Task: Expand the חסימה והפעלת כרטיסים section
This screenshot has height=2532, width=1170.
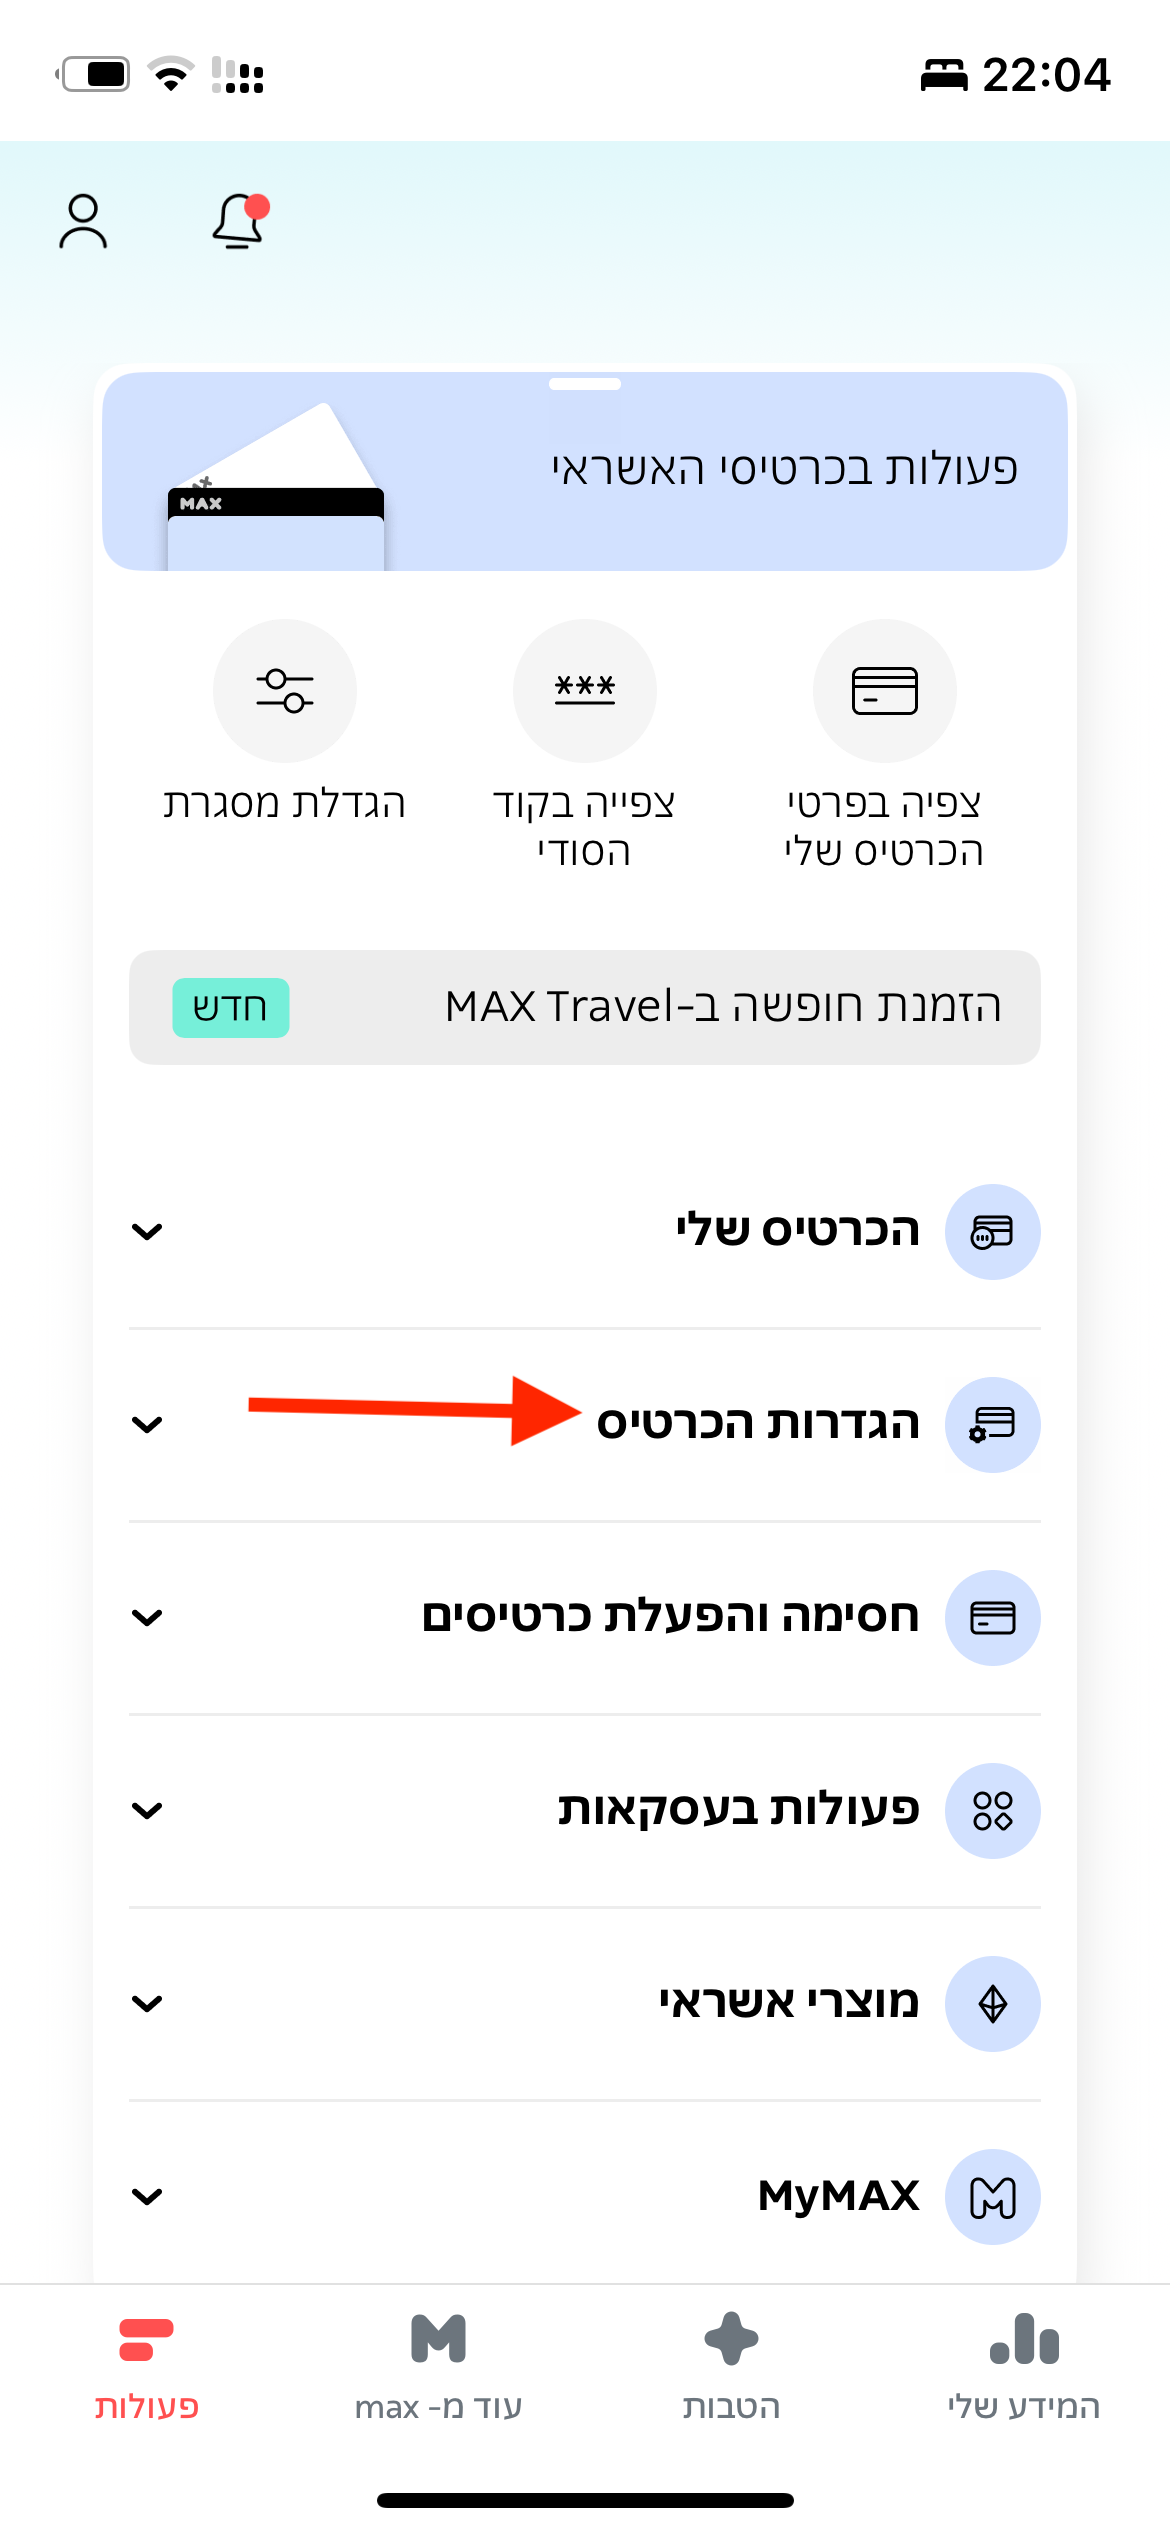Action: pyautogui.click(x=146, y=1617)
